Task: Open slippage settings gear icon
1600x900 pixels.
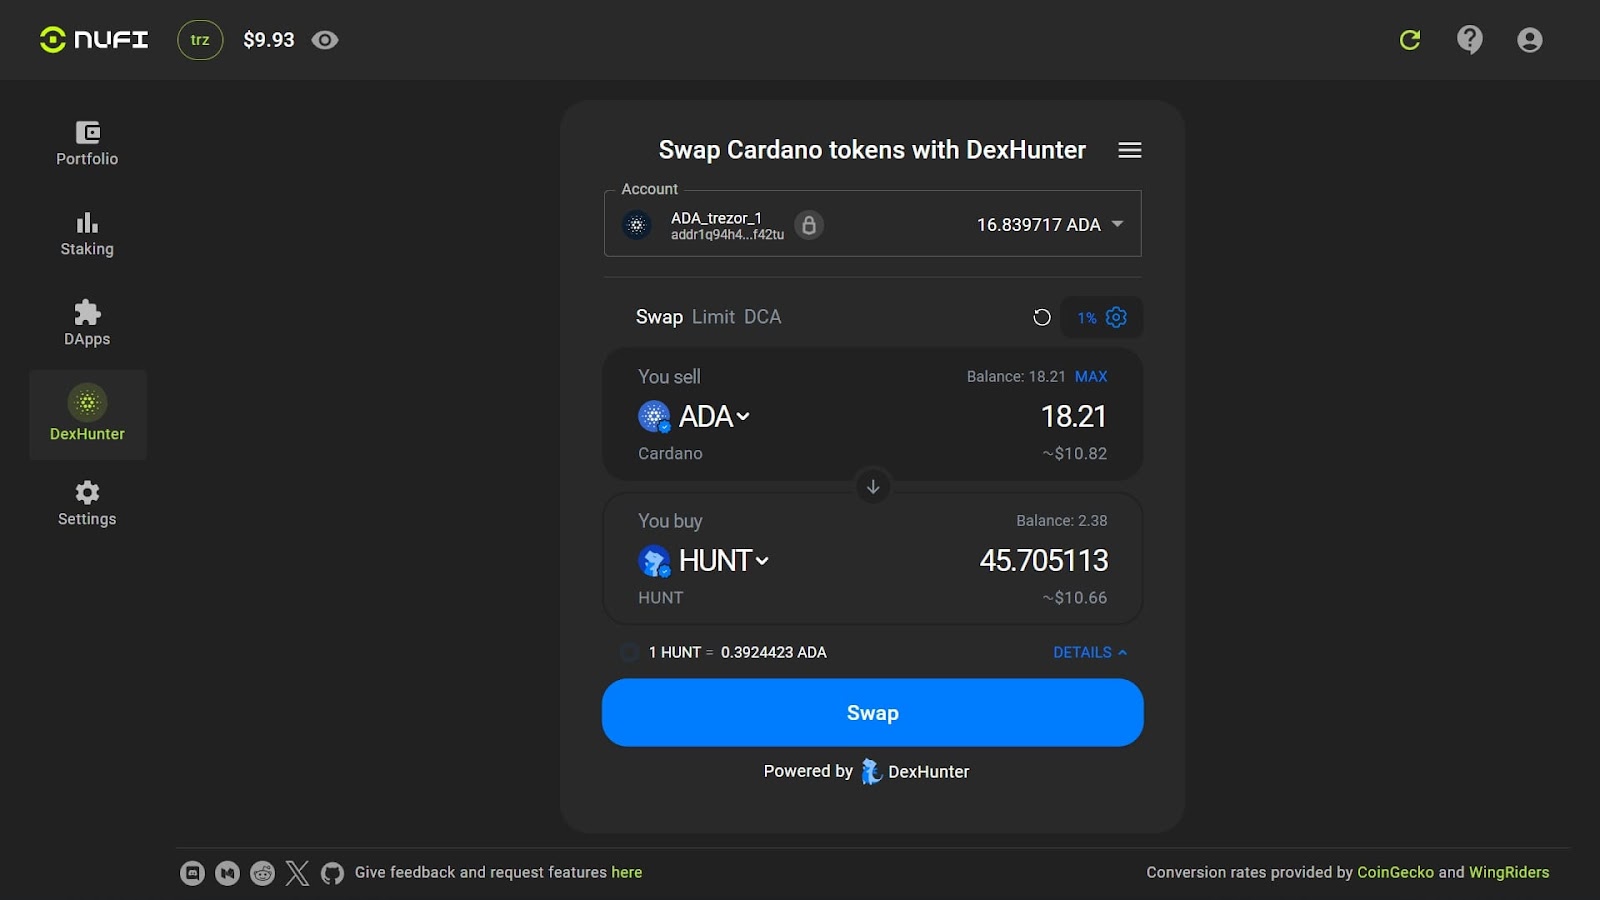Action: pyautogui.click(x=1116, y=317)
